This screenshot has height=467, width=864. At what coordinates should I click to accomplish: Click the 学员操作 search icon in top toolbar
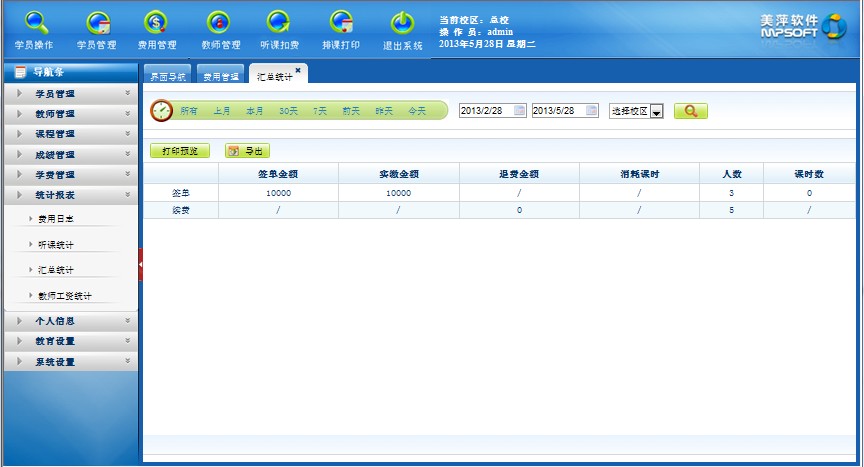pyautogui.click(x=35, y=23)
